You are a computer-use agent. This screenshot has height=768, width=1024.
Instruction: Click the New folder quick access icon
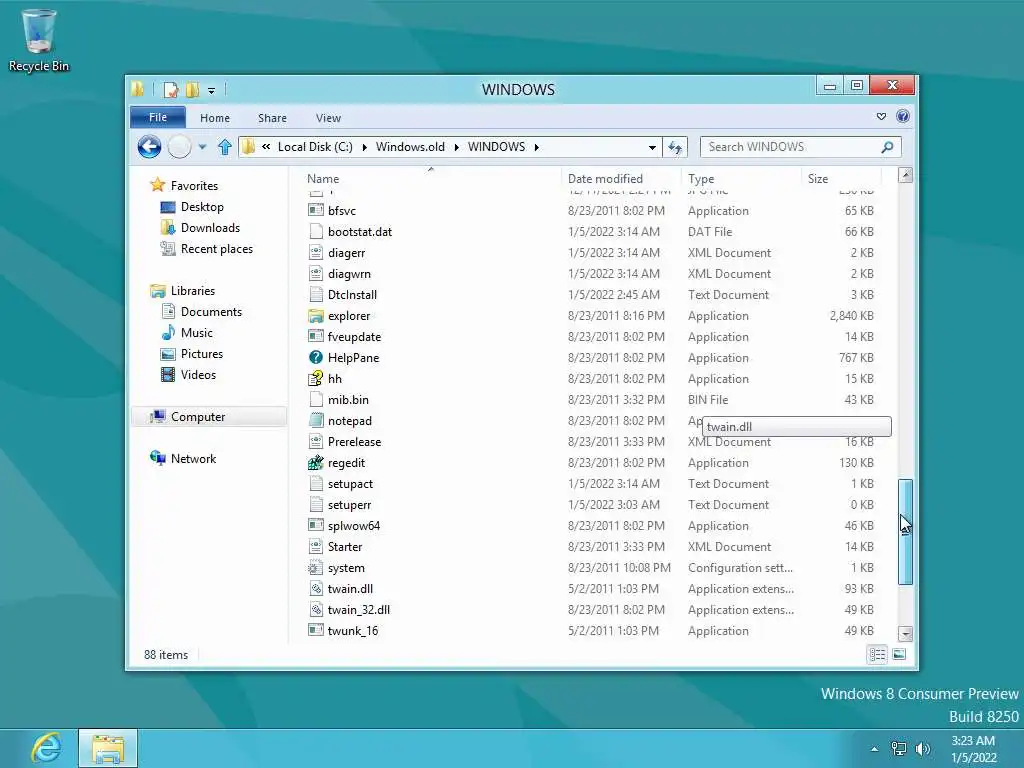coord(192,89)
